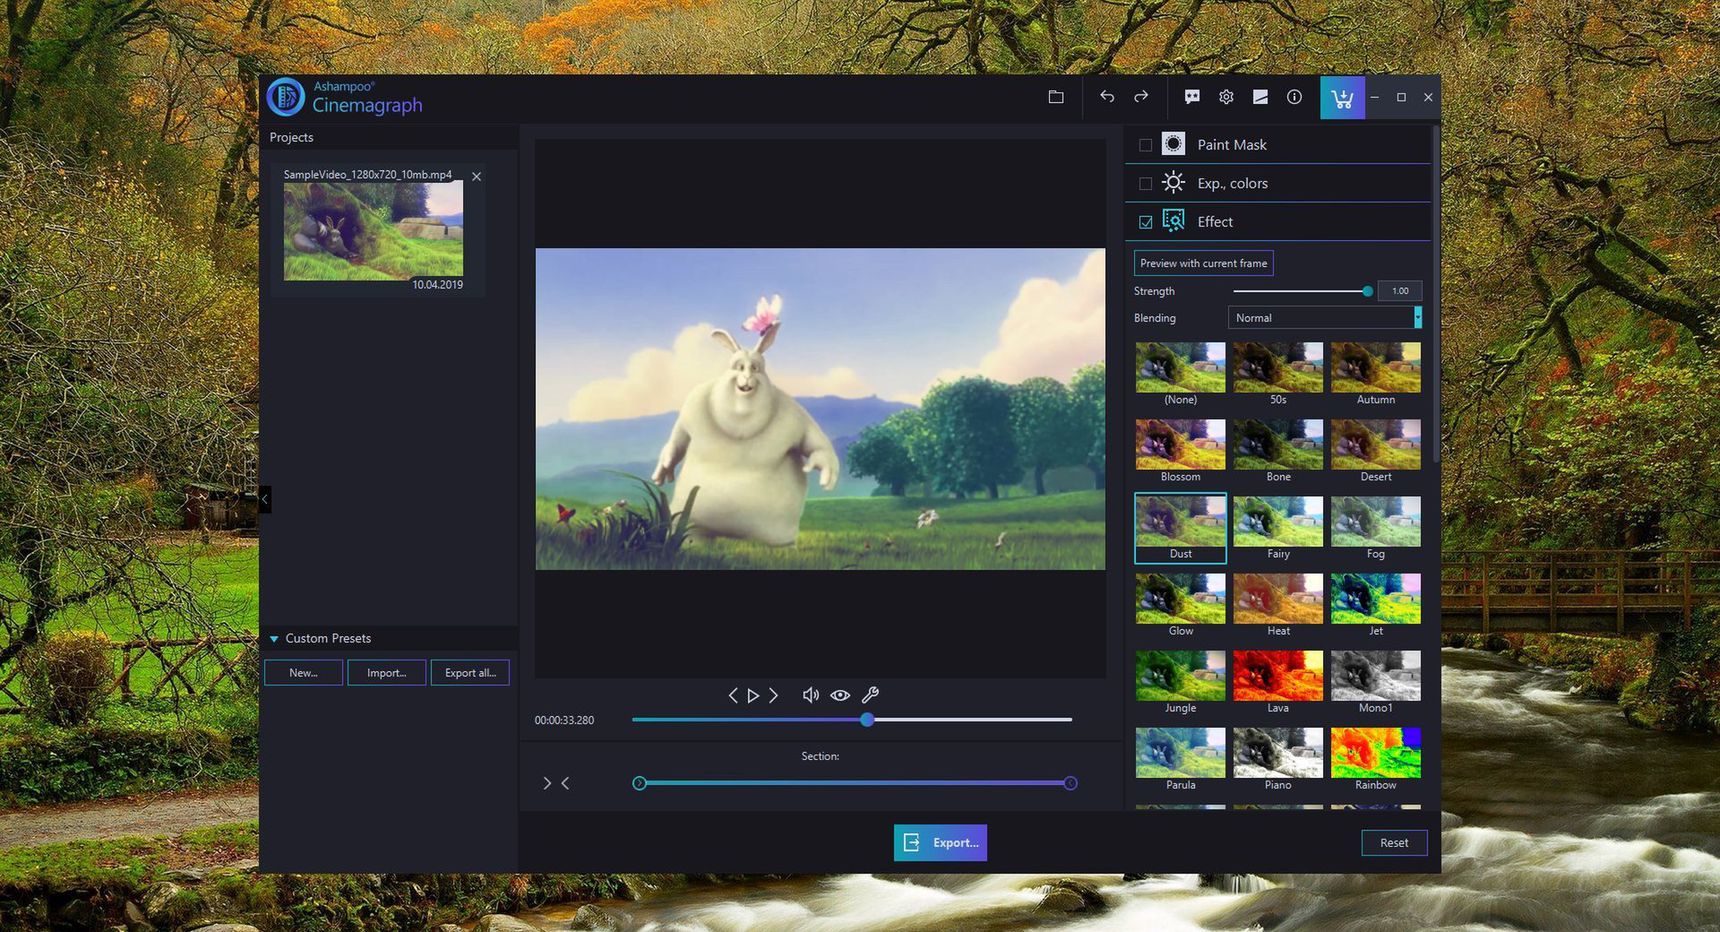Step to previous frame arrow
This screenshot has height=932, width=1720.
(x=733, y=695)
